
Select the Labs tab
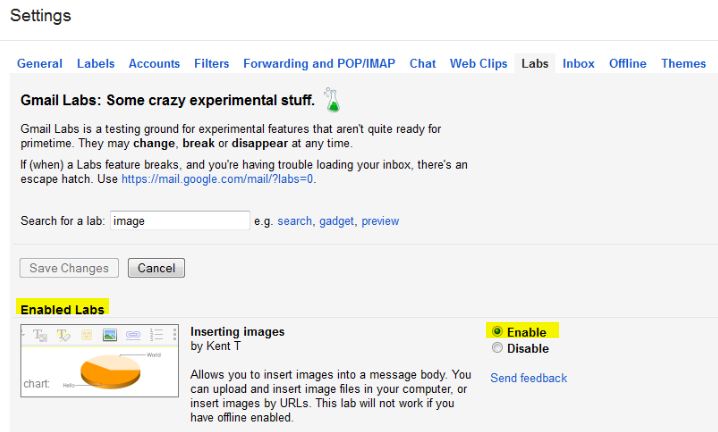tap(535, 64)
